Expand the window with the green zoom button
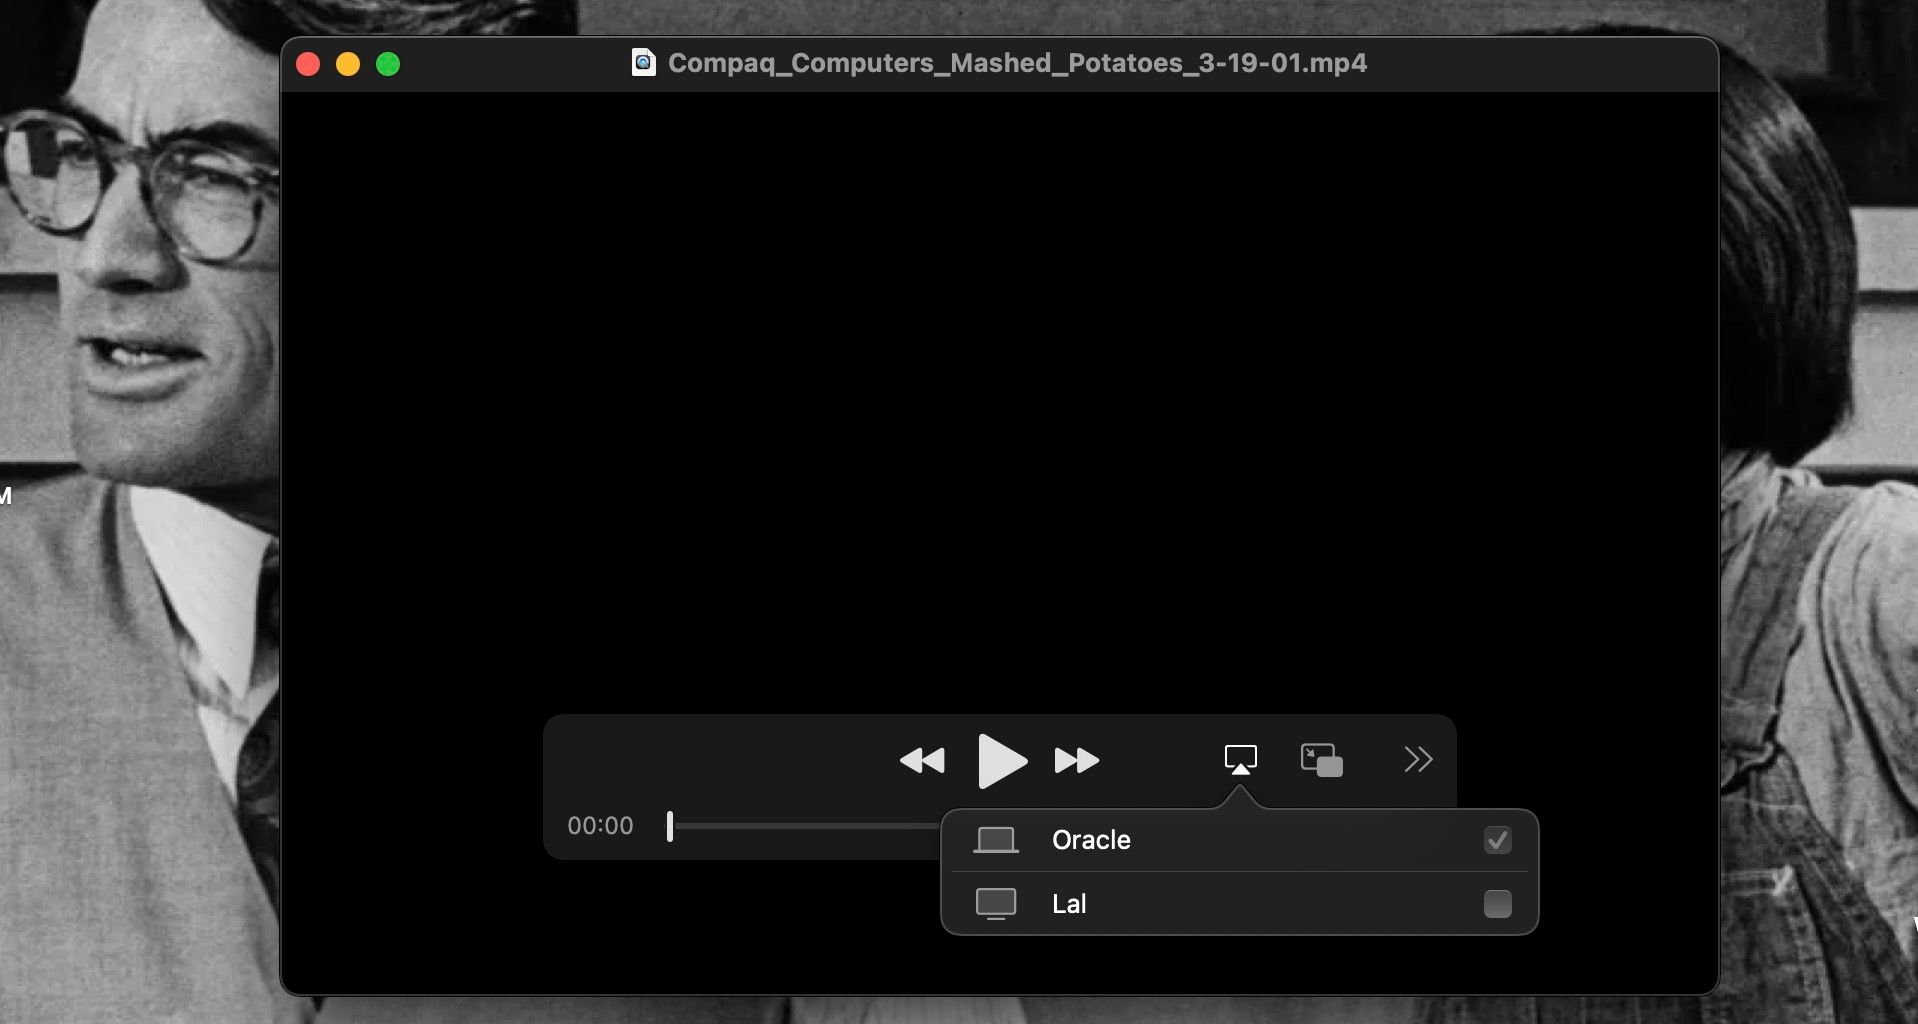The image size is (1918, 1024). coord(389,63)
